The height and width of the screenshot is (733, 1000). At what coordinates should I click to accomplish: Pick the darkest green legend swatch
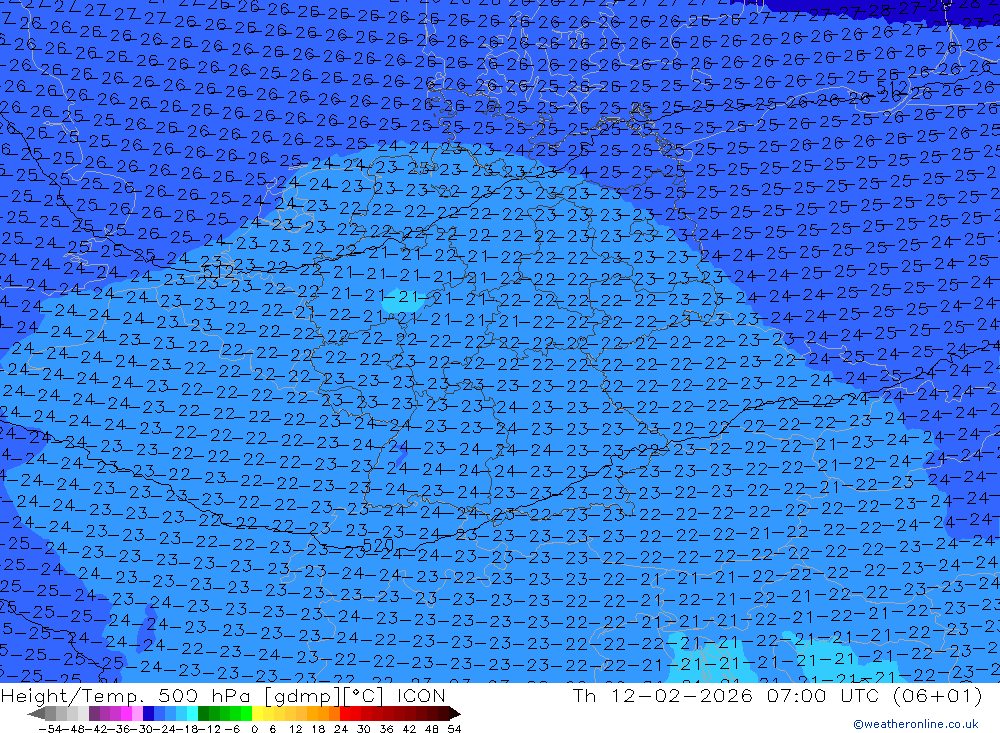(203, 713)
